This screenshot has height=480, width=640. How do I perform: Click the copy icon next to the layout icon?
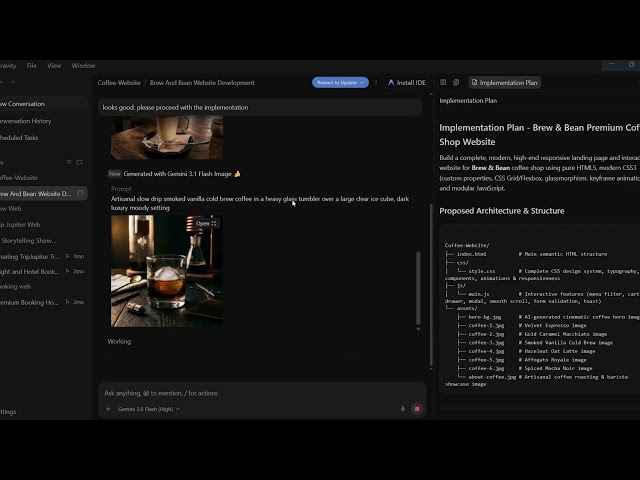pos(456,82)
